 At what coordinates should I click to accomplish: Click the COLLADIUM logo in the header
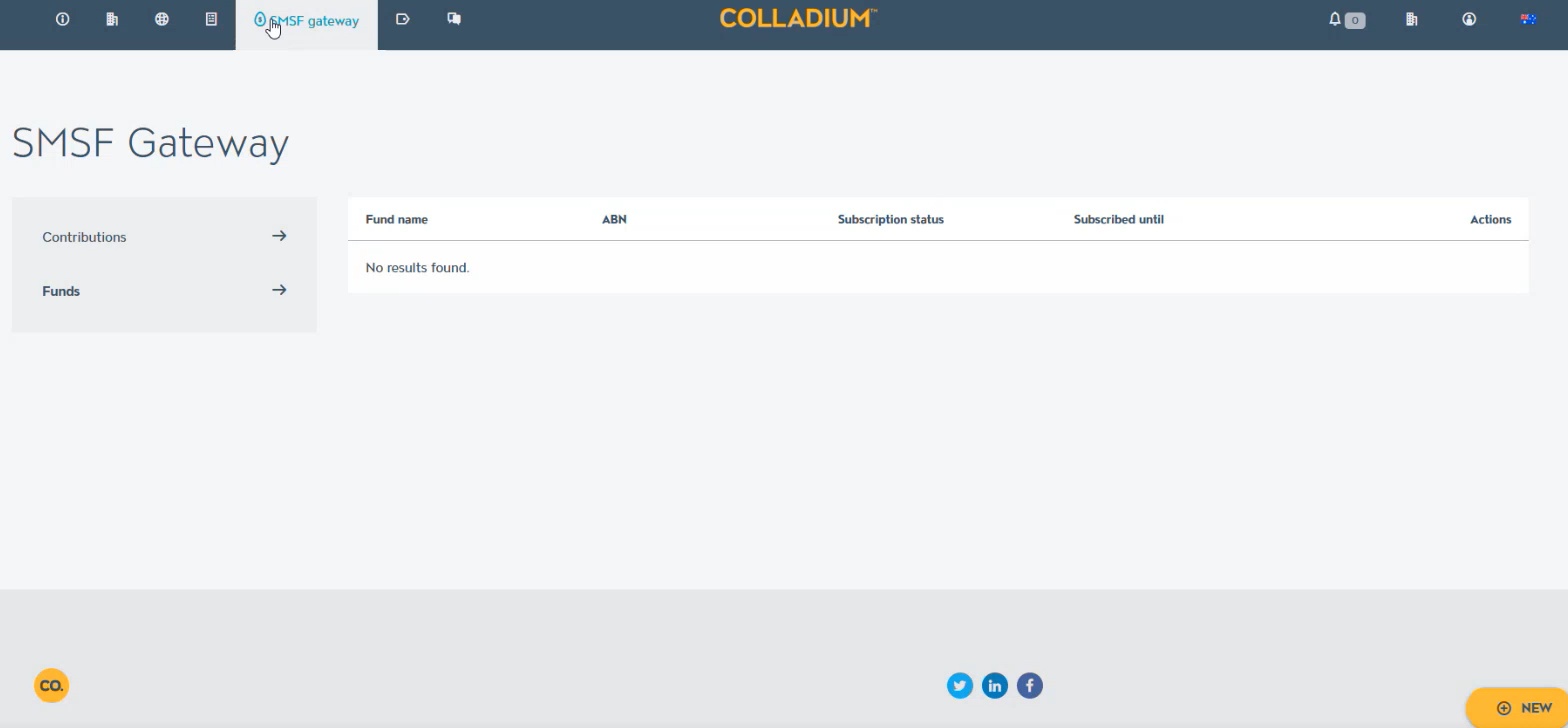[798, 18]
